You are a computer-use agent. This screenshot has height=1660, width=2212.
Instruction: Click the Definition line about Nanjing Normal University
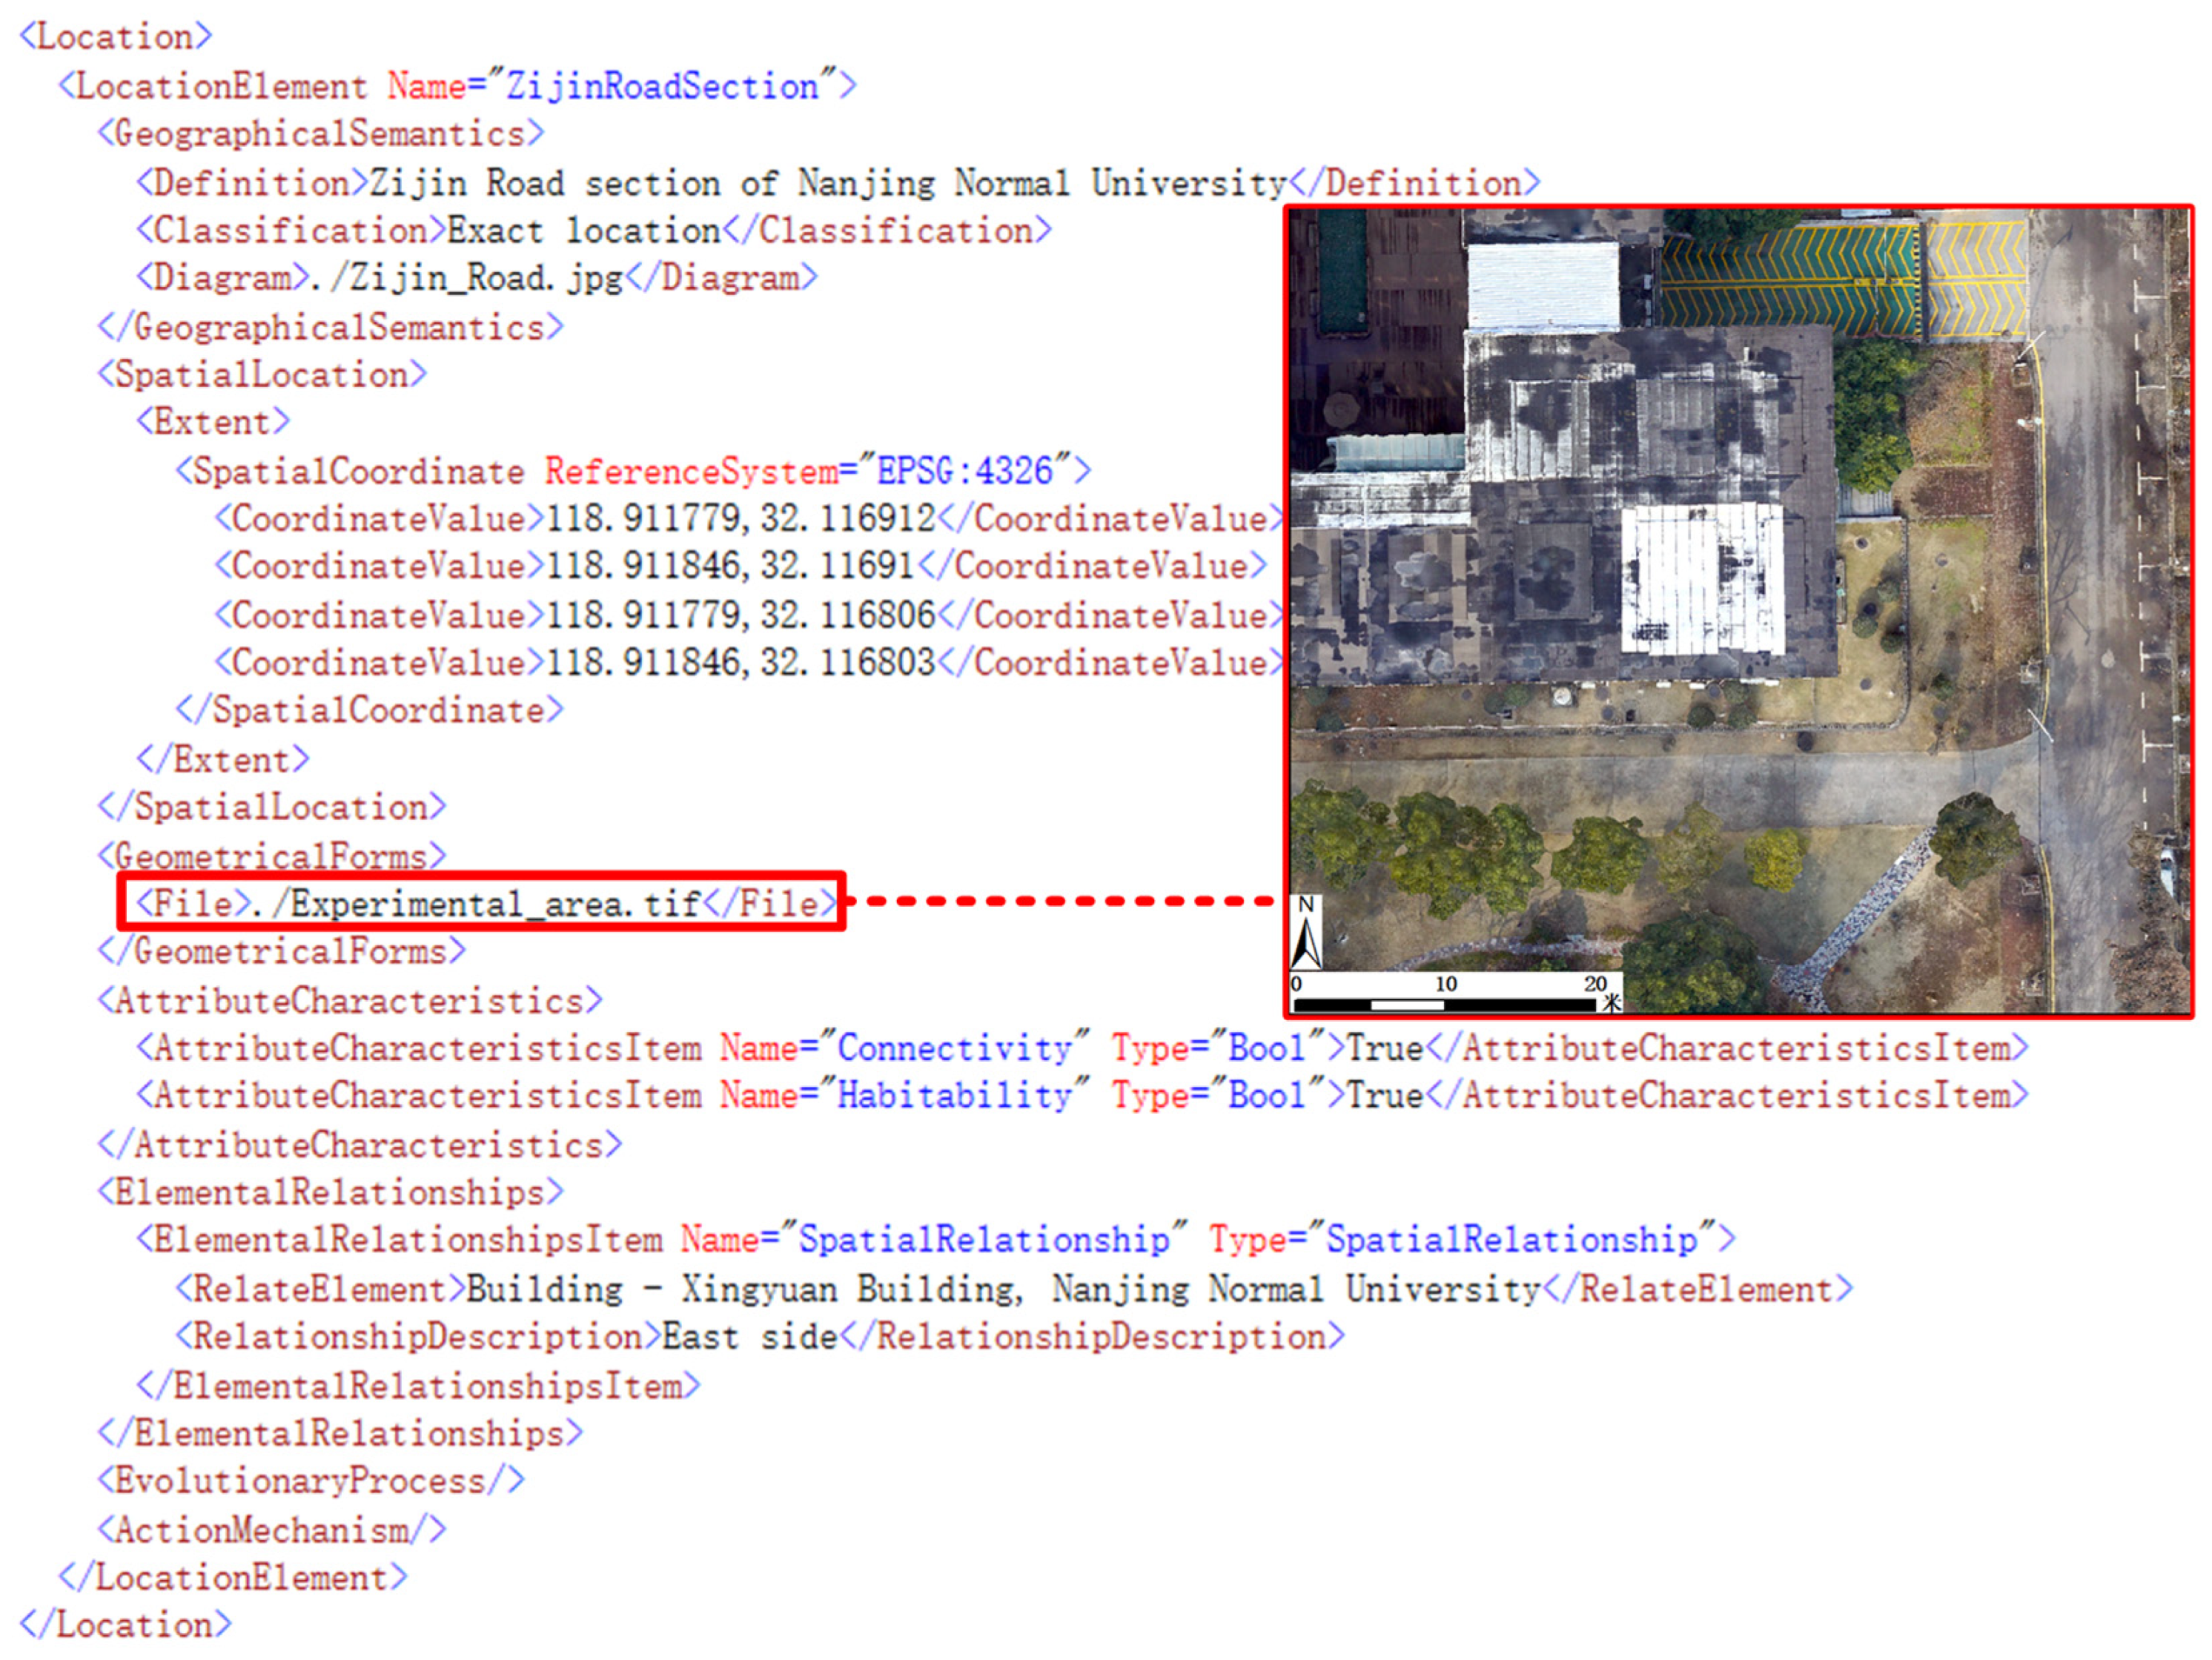[x=838, y=183]
